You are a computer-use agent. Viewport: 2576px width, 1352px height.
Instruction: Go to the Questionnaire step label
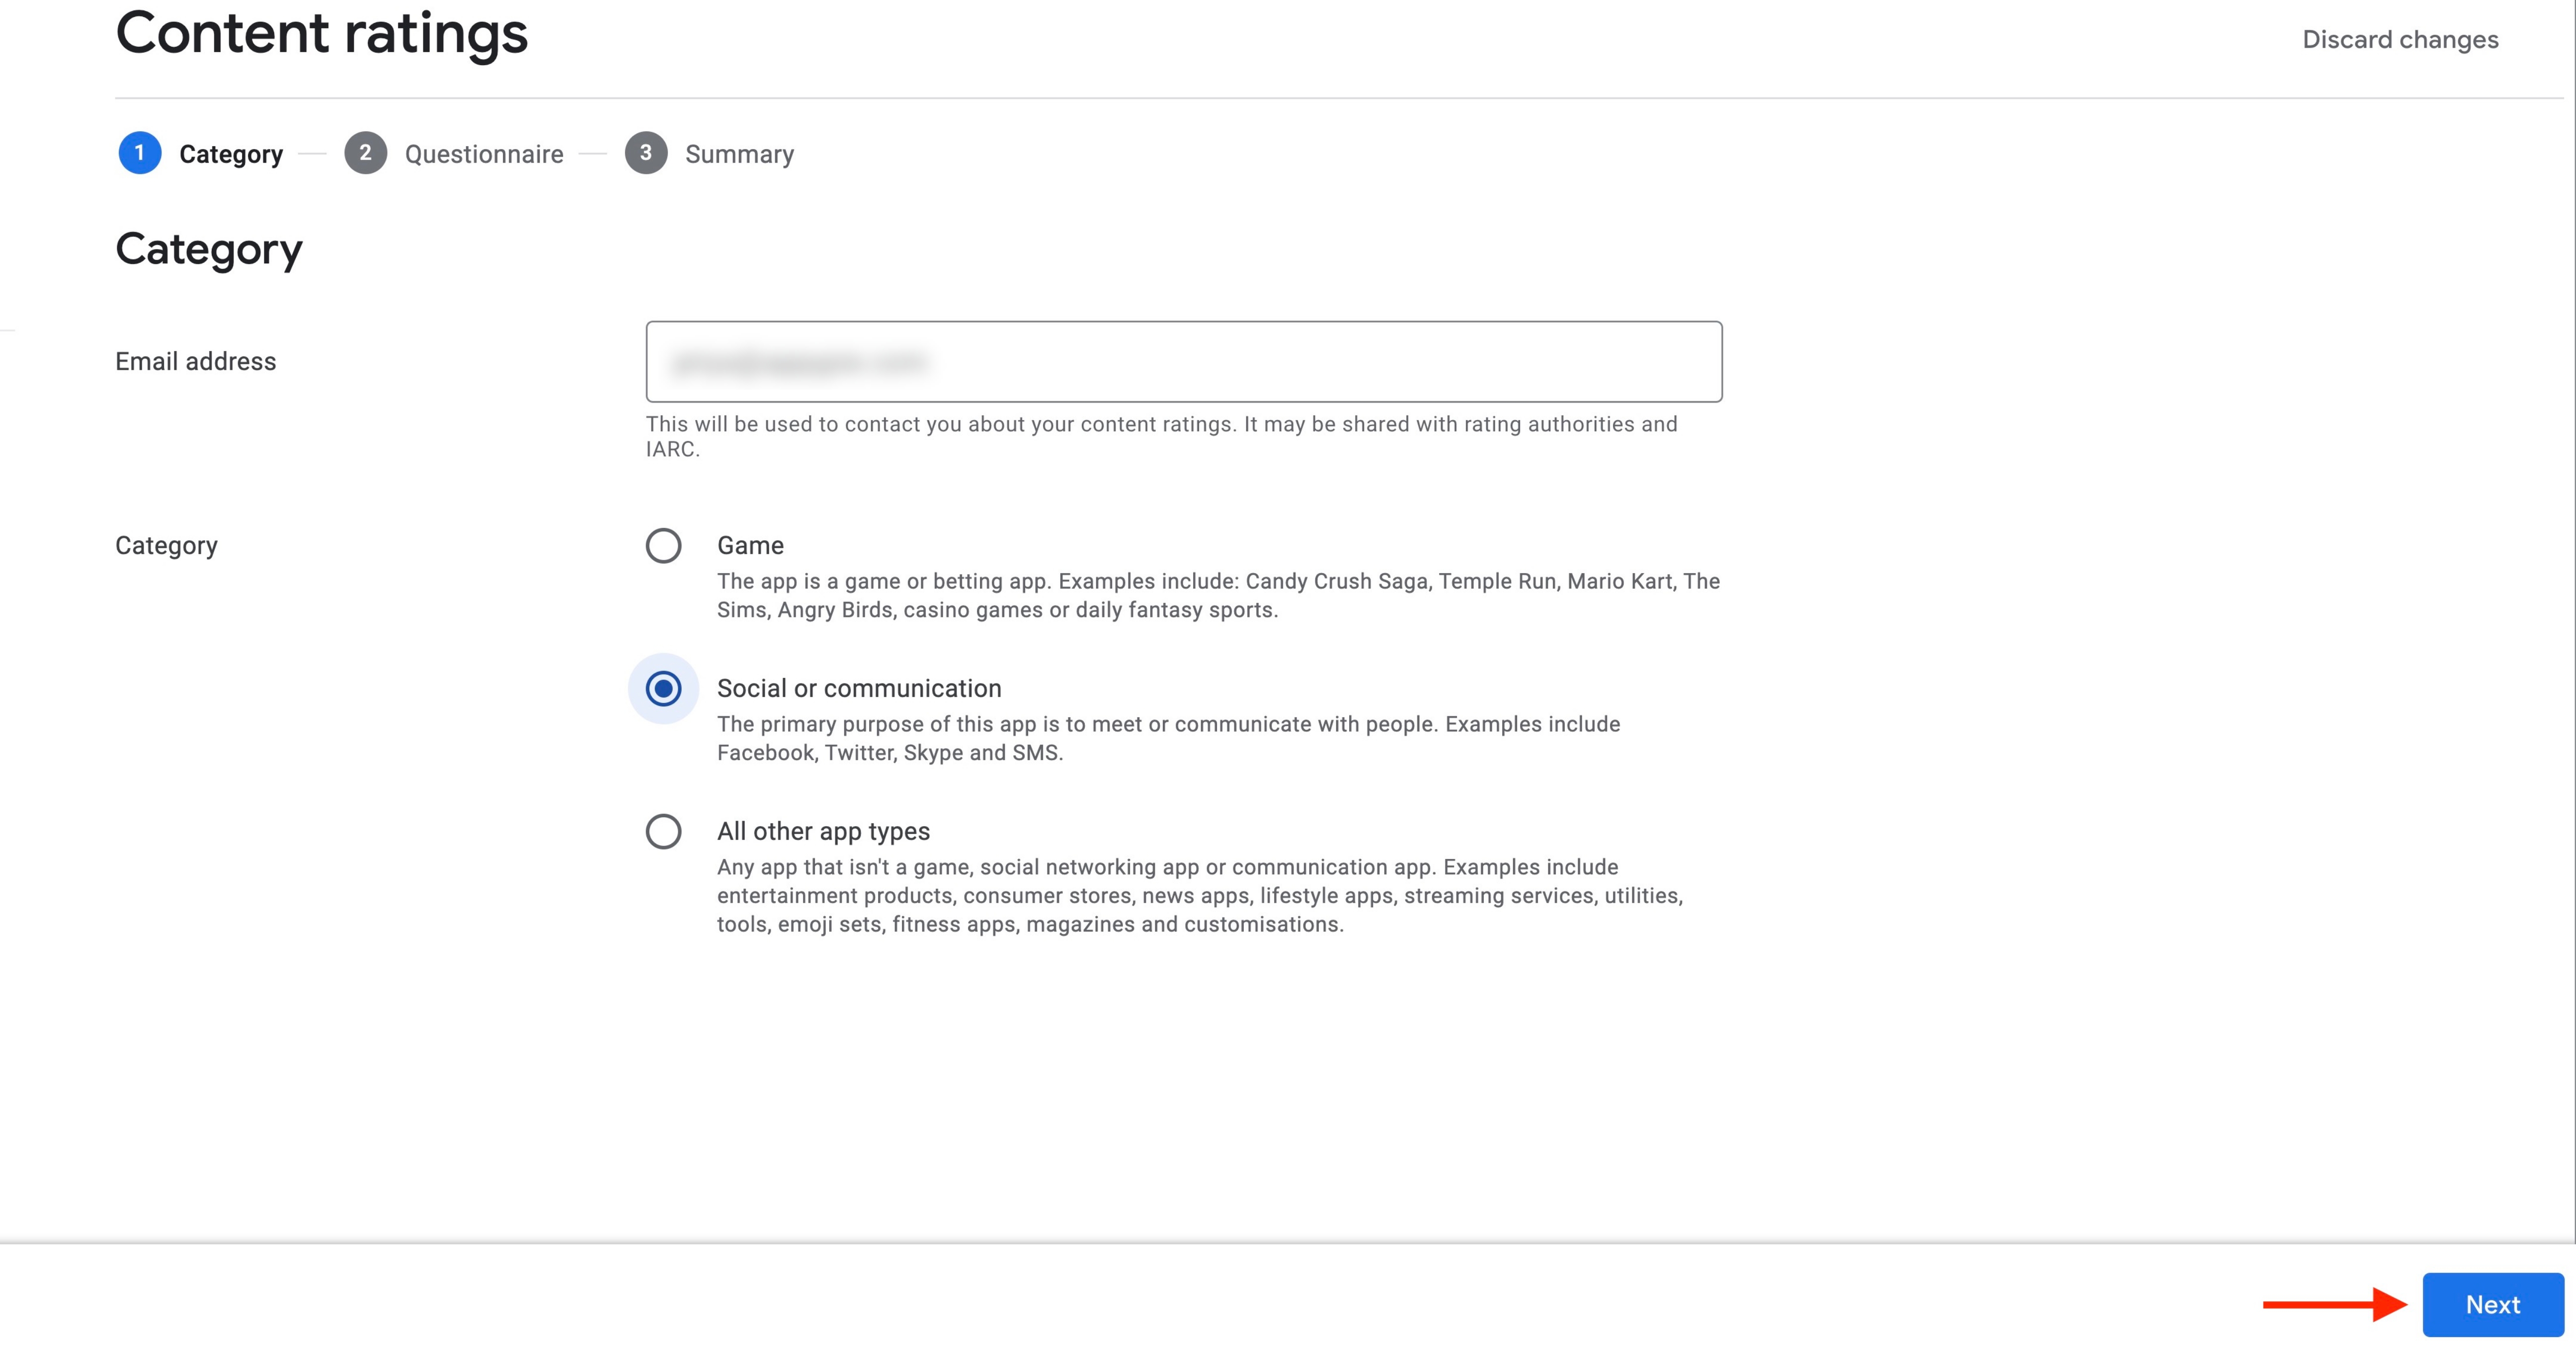point(484,154)
